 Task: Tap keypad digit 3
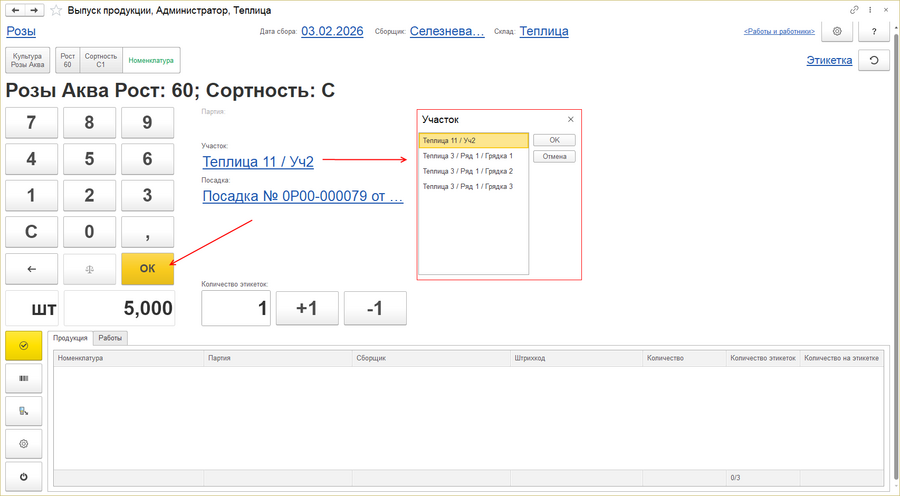[x=148, y=195]
